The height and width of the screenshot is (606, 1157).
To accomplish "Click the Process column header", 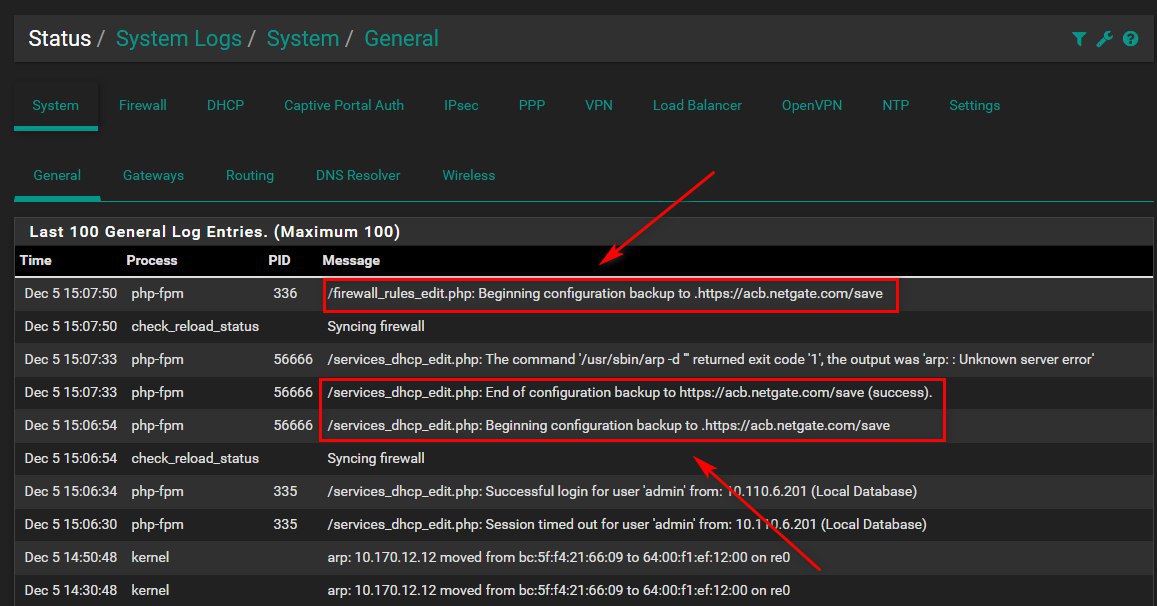I will click(x=151, y=261).
